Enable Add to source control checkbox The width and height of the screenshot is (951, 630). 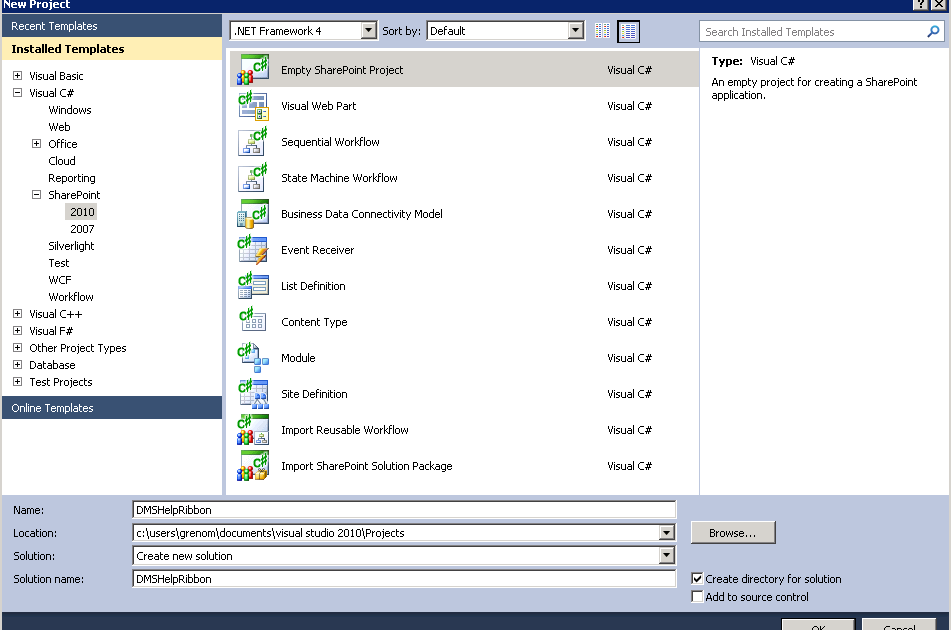coord(697,597)
